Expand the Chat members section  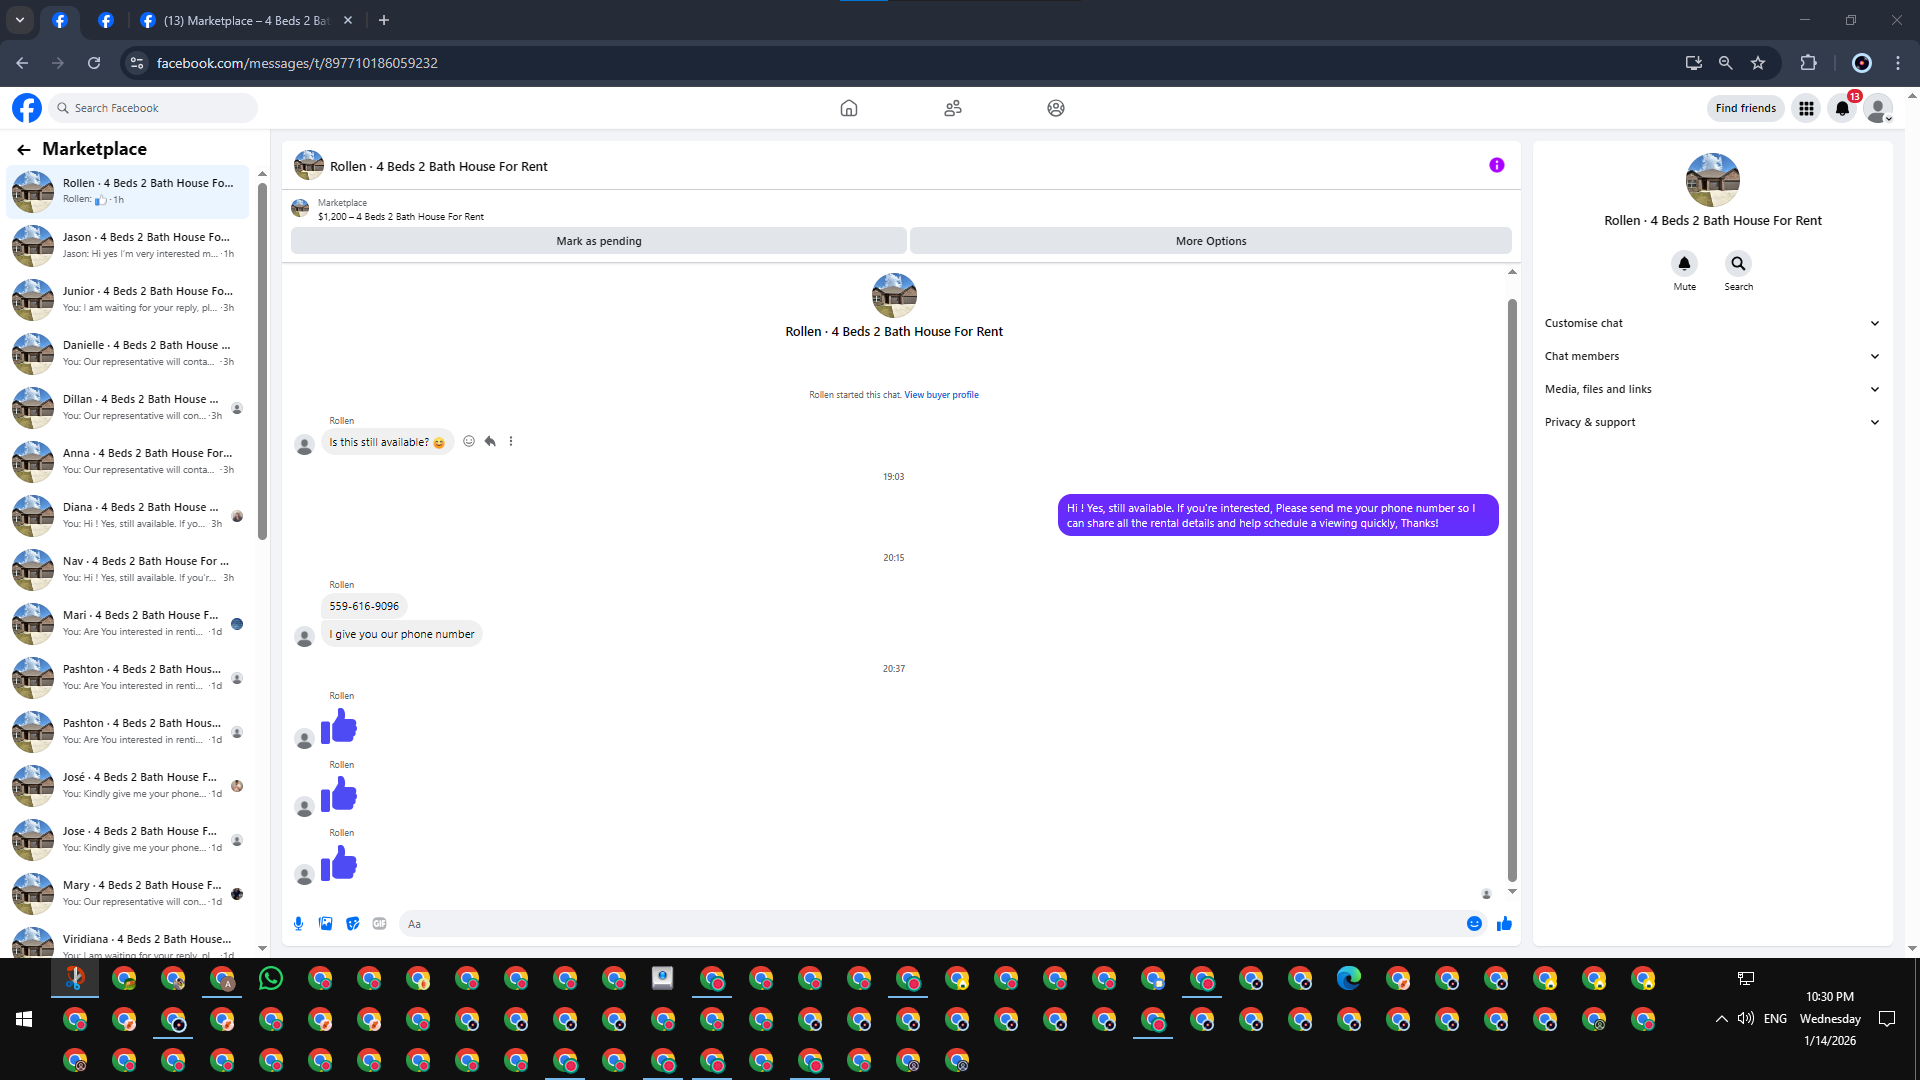click(1712, 356)
